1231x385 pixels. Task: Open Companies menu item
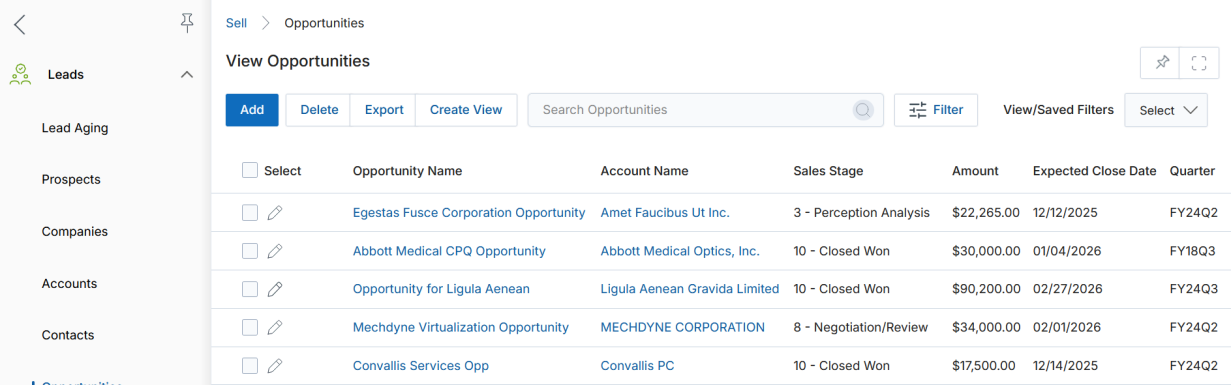click(75, 232)
